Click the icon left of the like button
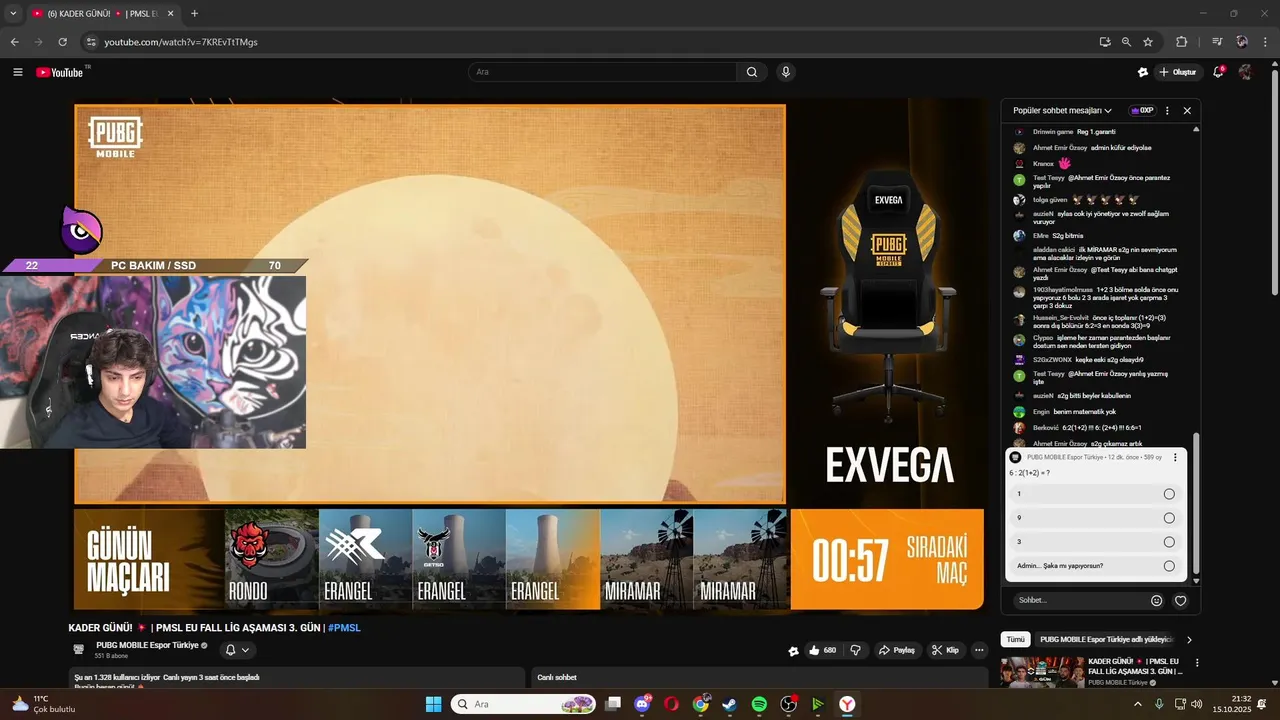This screenshot has height=720, width=1280. tap(794, 651)
